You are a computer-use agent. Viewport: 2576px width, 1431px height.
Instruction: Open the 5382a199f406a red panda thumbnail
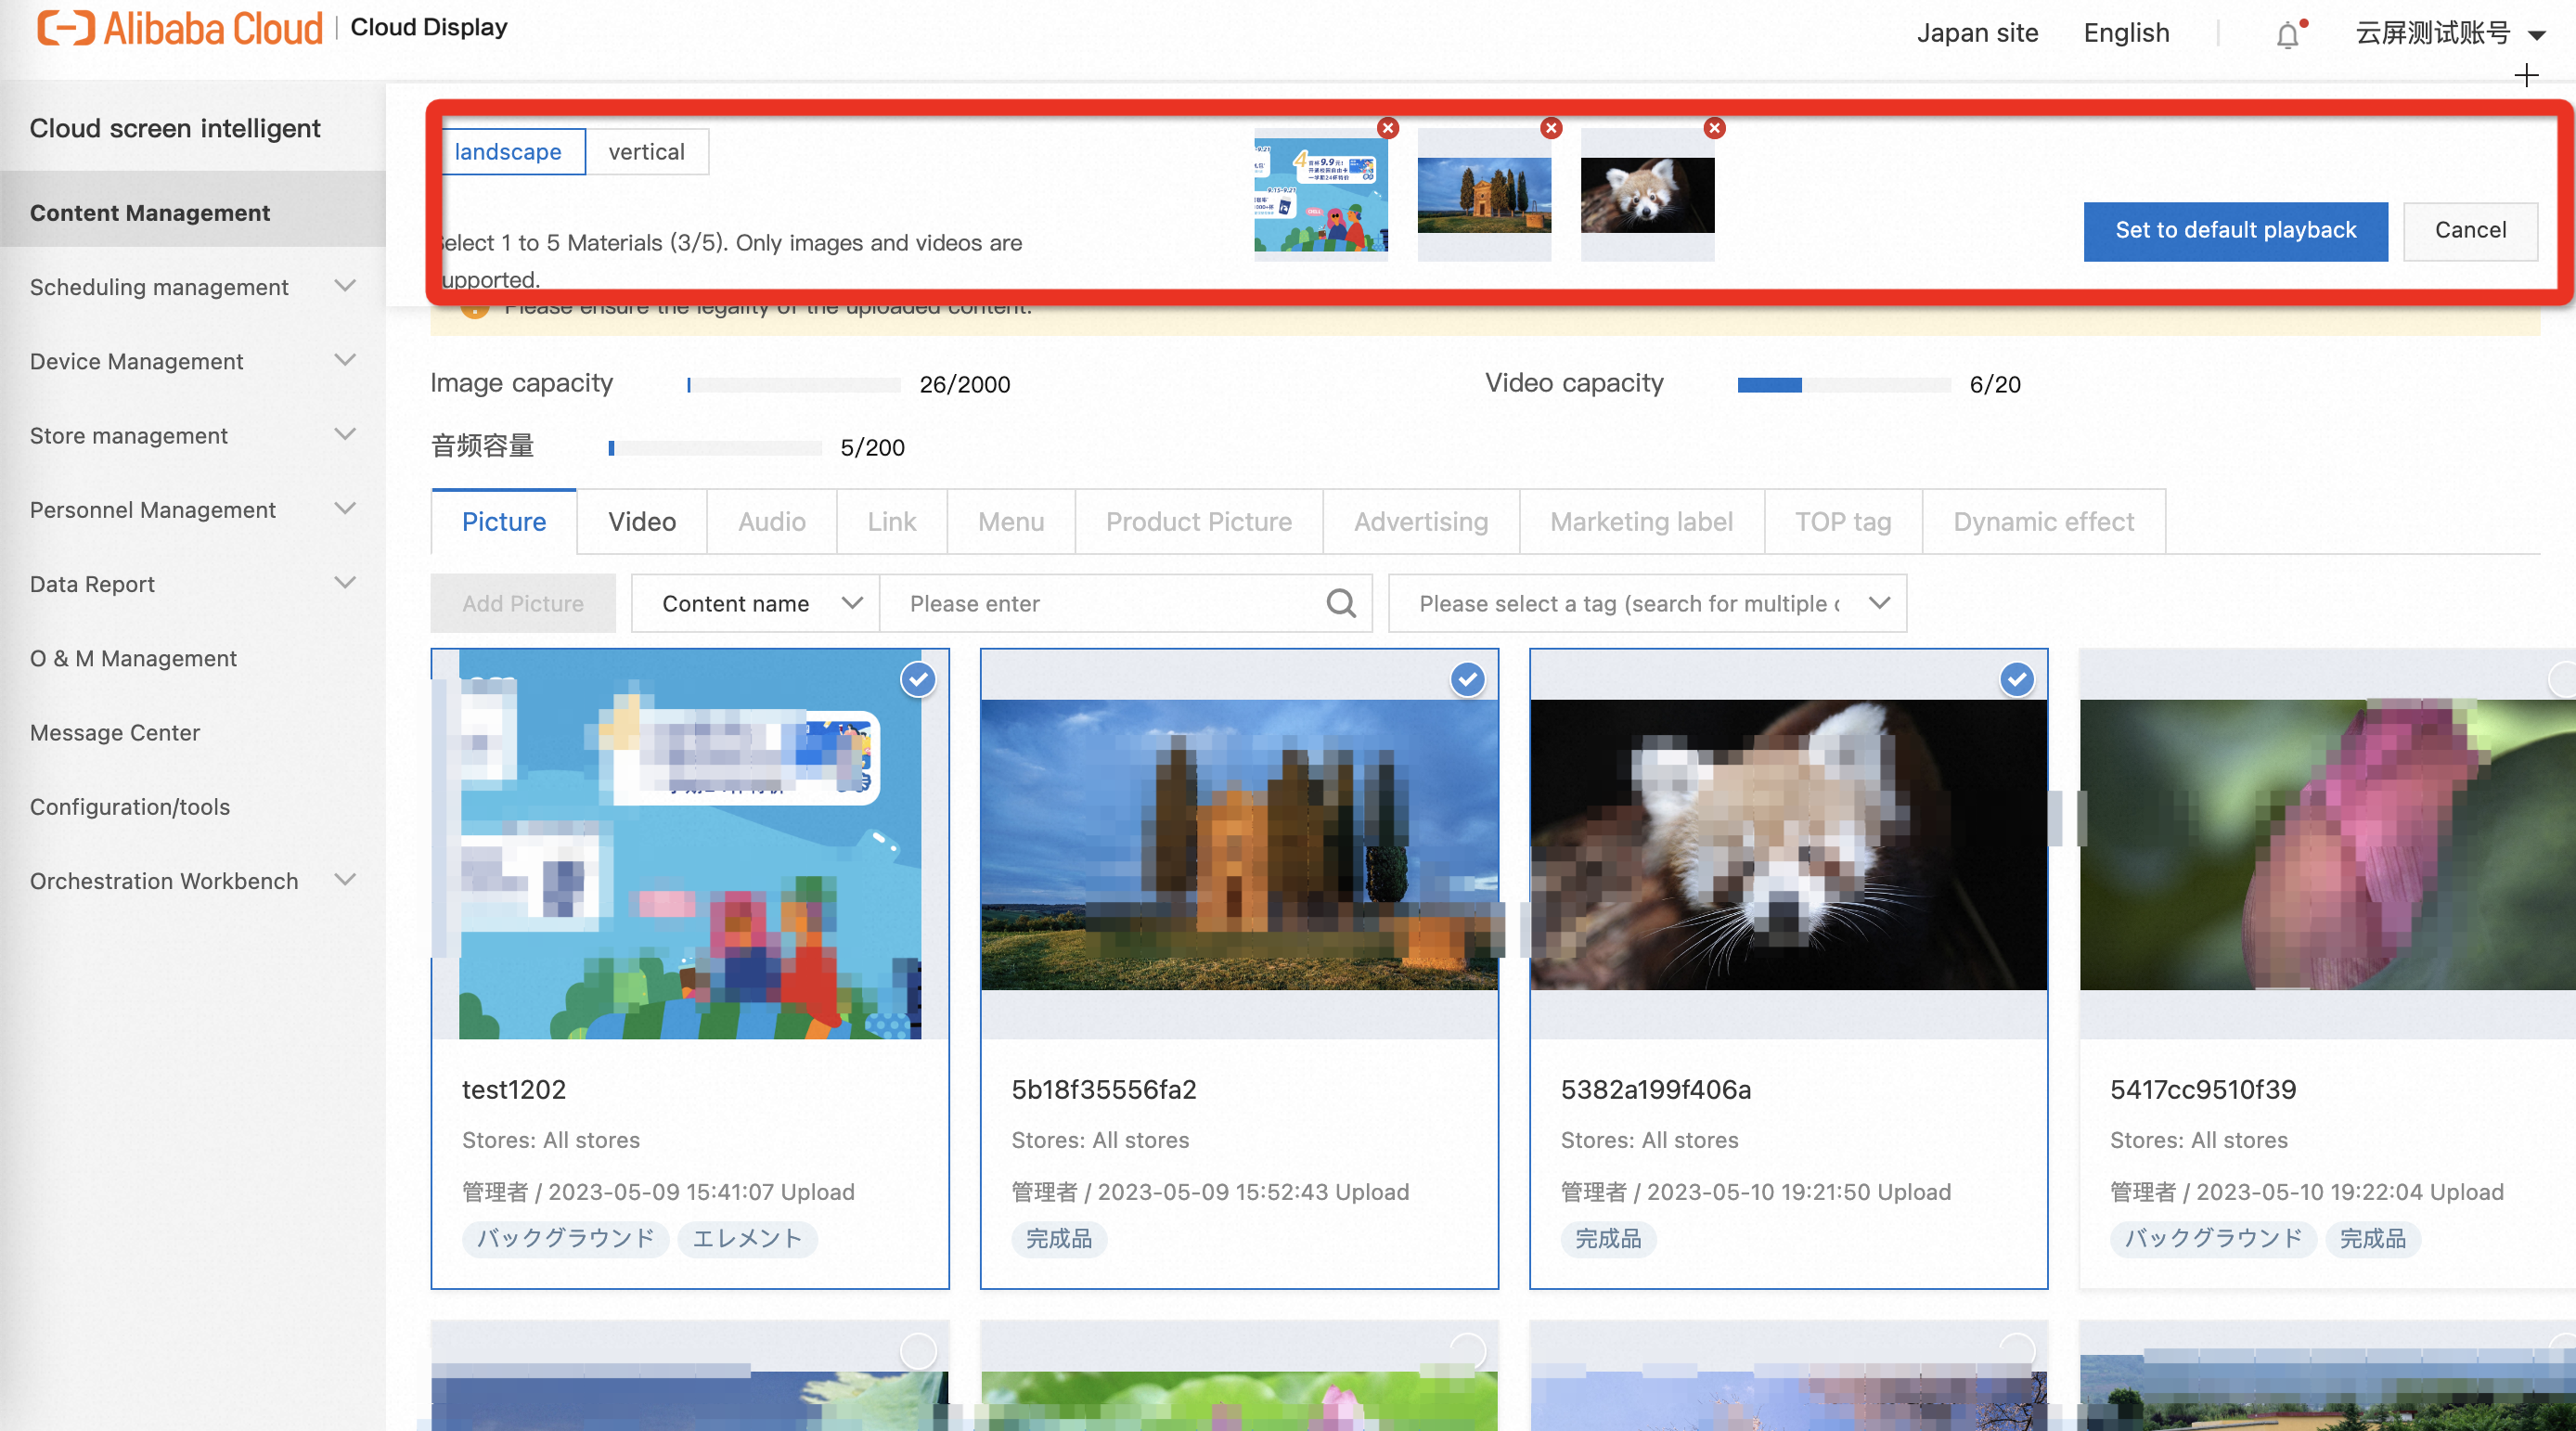pyautogui.click(x=1788, y=845)
